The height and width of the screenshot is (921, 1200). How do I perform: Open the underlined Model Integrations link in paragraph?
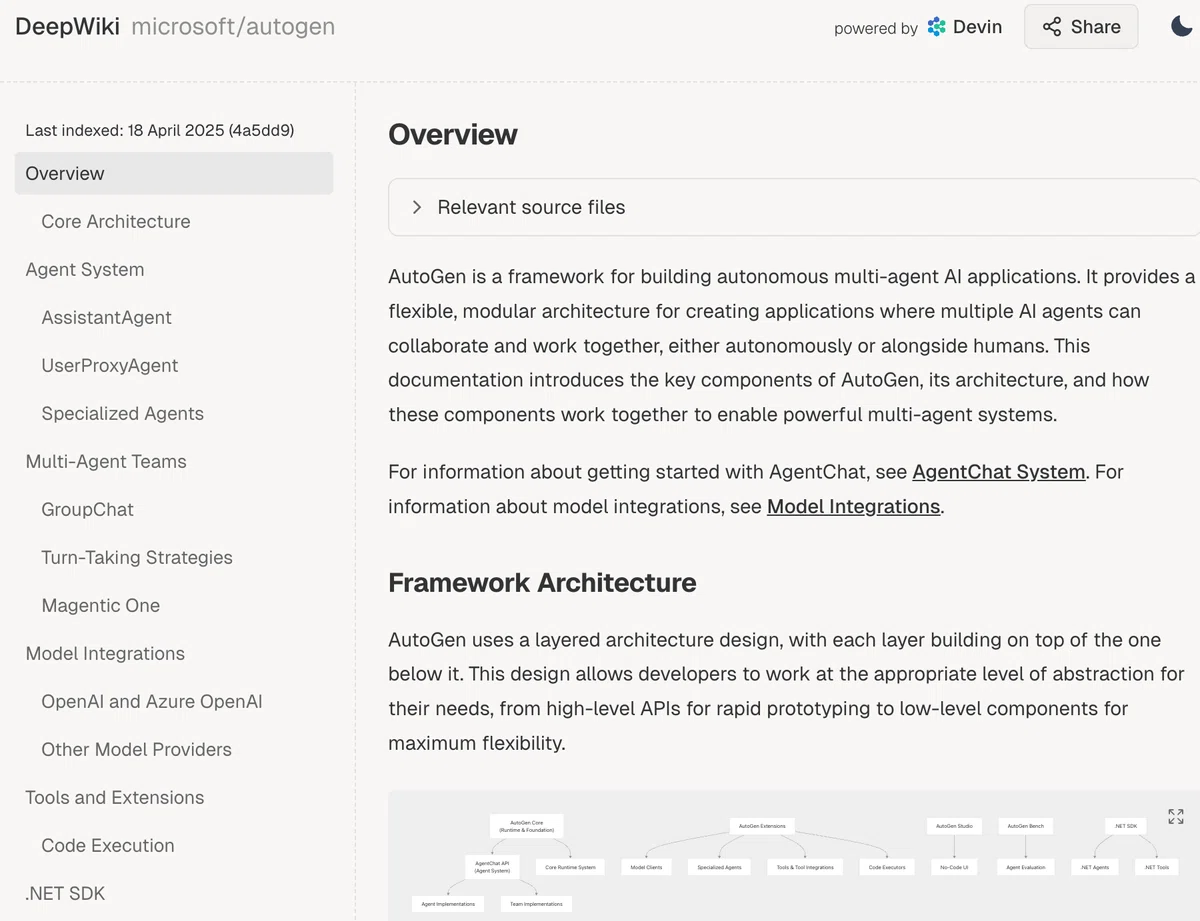[853, 507]
